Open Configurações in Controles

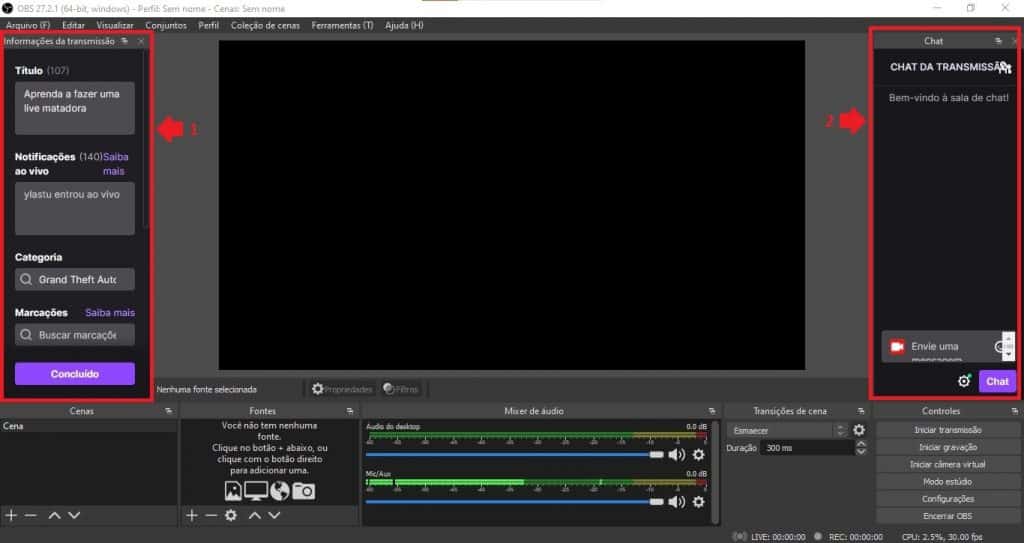pyautogui.click(x=948, y=499)
